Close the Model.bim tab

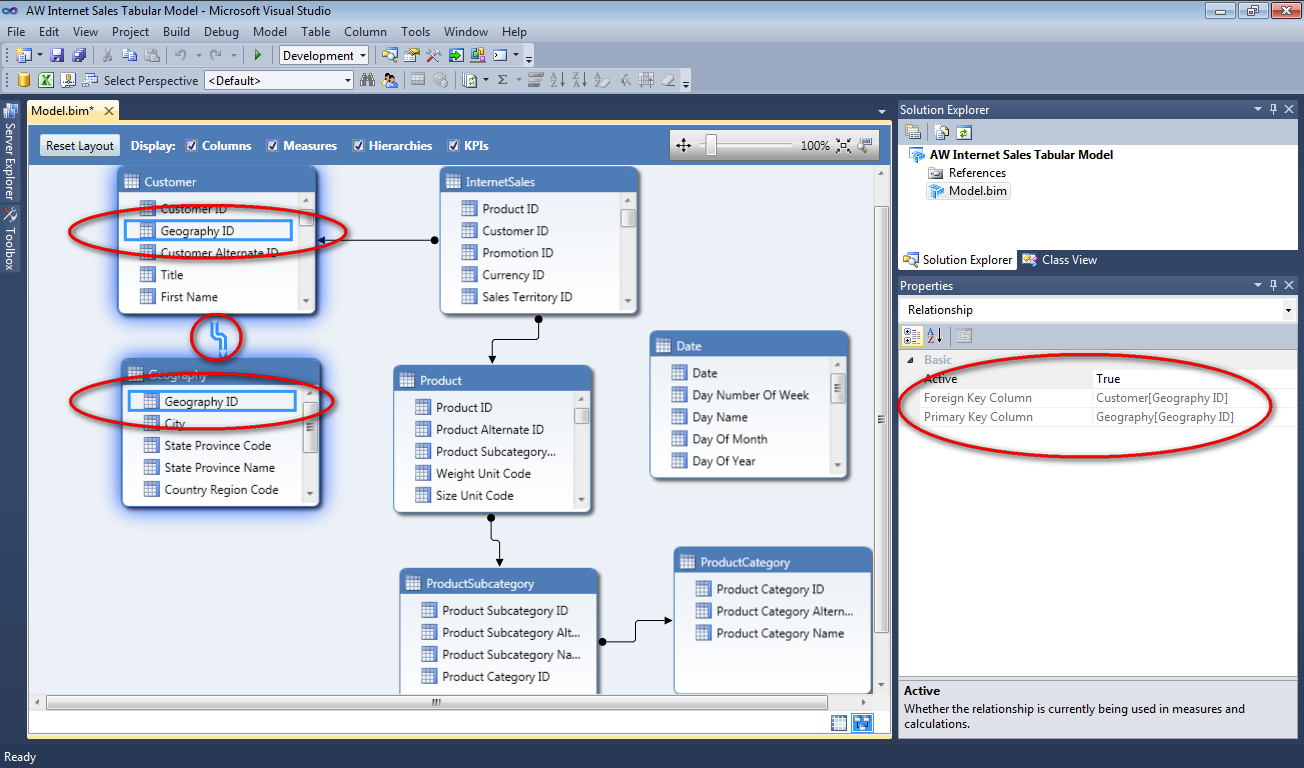coord(109,111)
